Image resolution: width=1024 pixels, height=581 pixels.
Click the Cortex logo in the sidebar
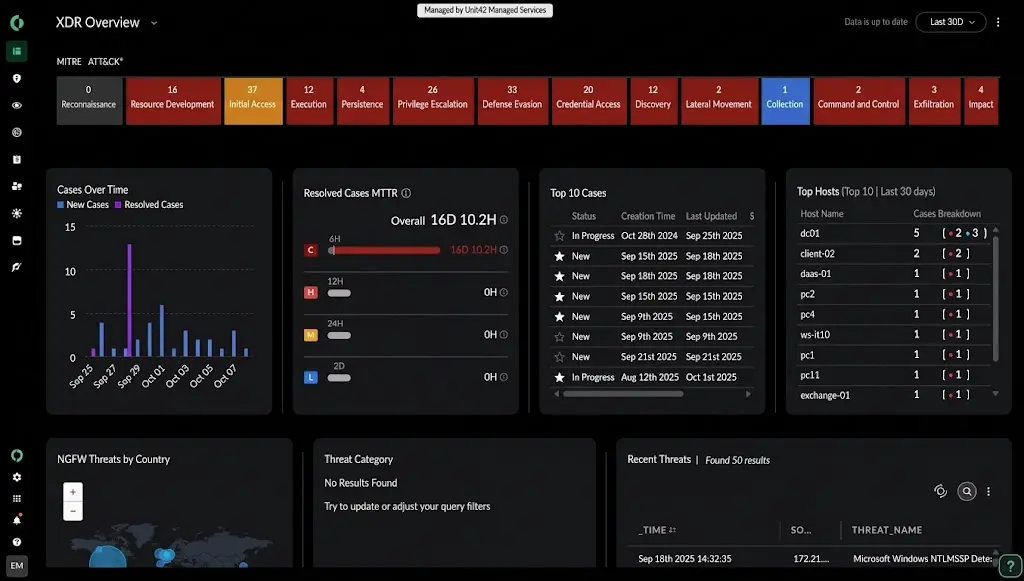coord(17,23)
